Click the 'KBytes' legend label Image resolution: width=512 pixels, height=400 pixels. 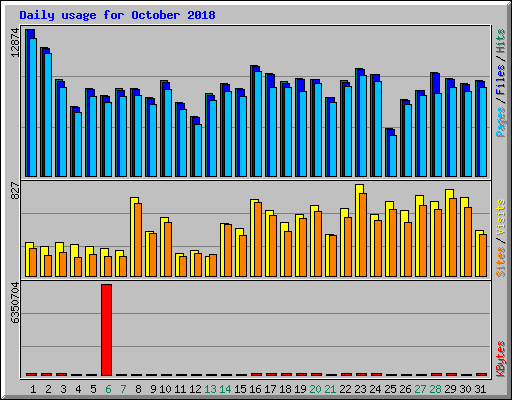pyautogui.click(x=500, y=359)
